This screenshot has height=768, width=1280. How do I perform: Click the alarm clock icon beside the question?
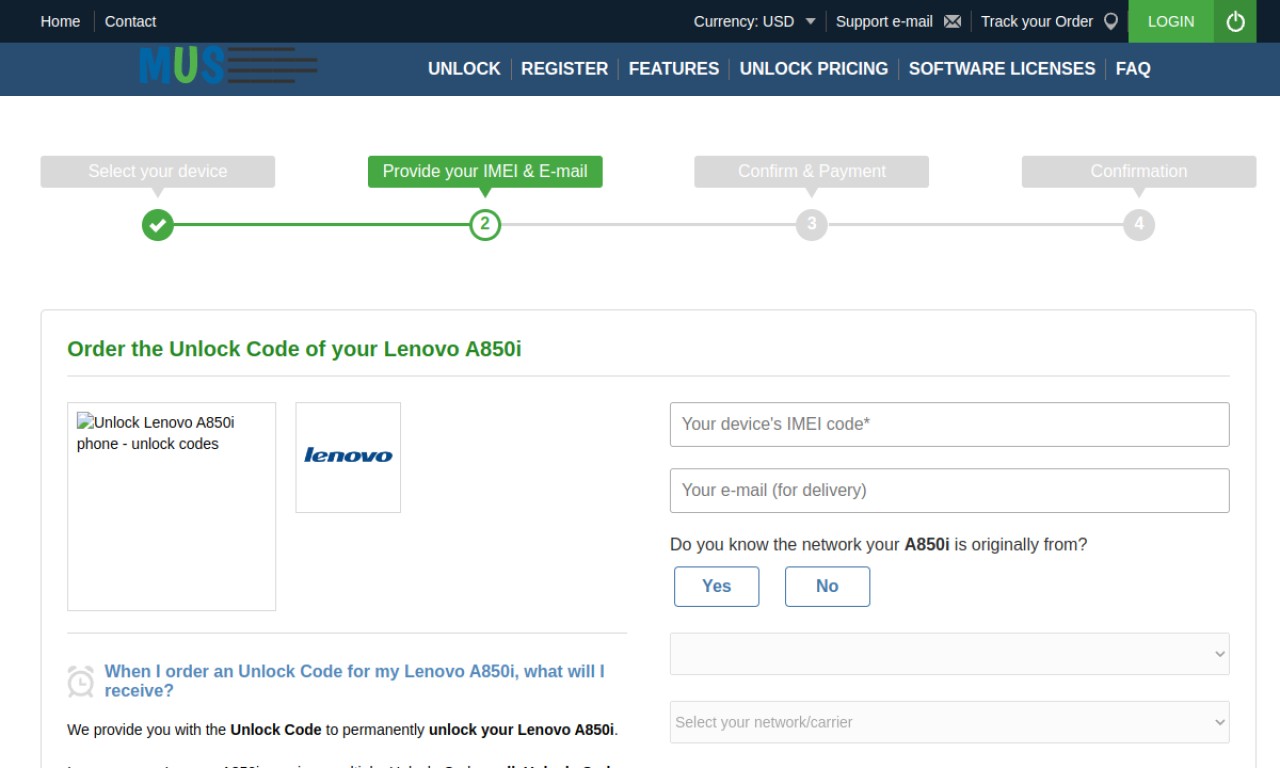pos(80,681)
